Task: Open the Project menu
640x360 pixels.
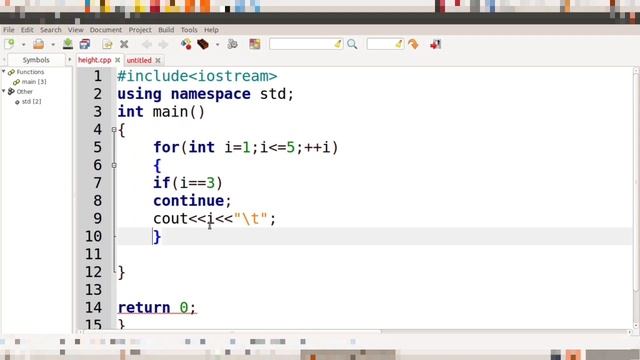Action: (x=140, y=30)
